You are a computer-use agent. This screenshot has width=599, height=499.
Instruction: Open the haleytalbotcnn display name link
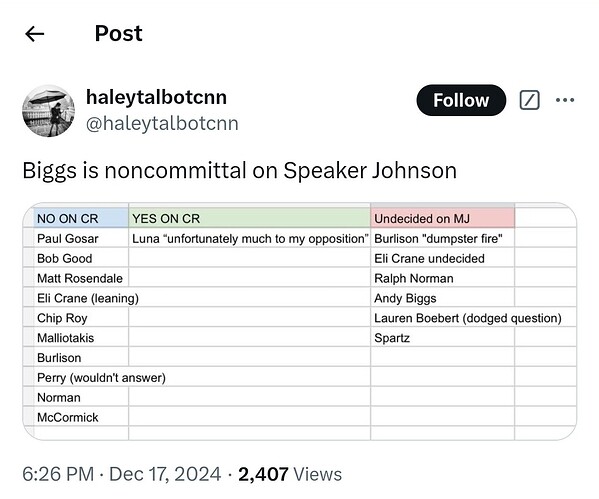[156, 97]
